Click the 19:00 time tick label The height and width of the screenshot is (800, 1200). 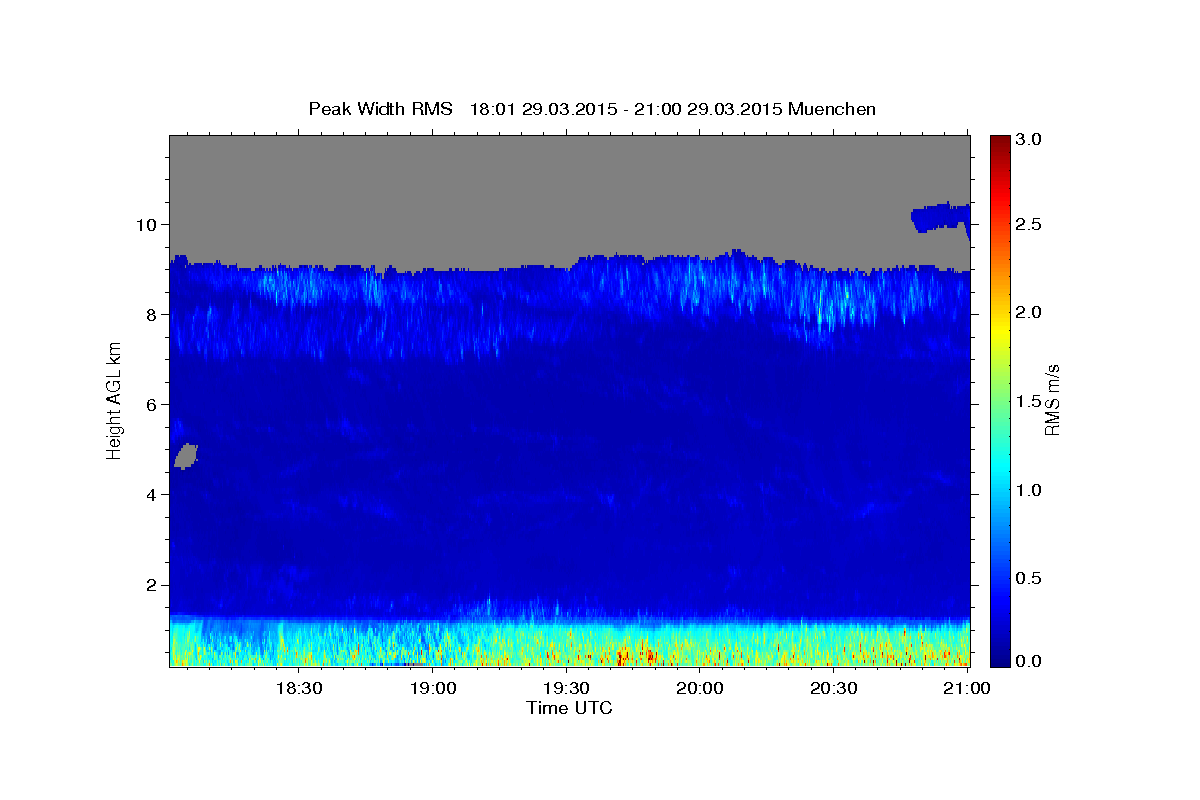[433, 688]
